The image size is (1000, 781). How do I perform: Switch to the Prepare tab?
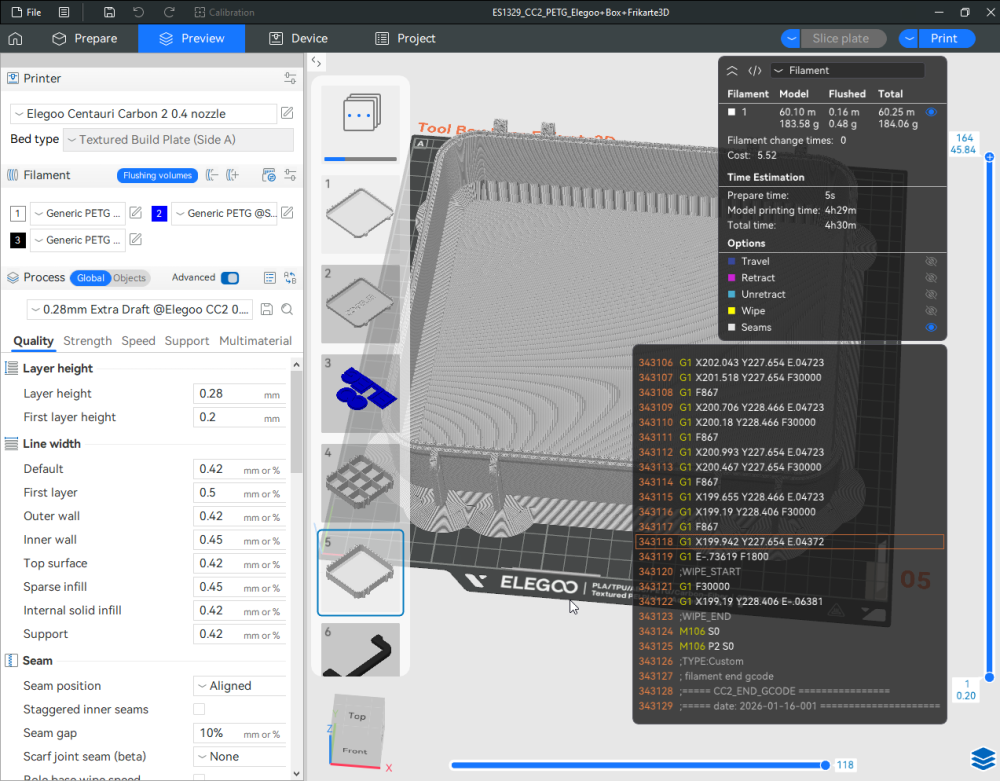(84, 39)
